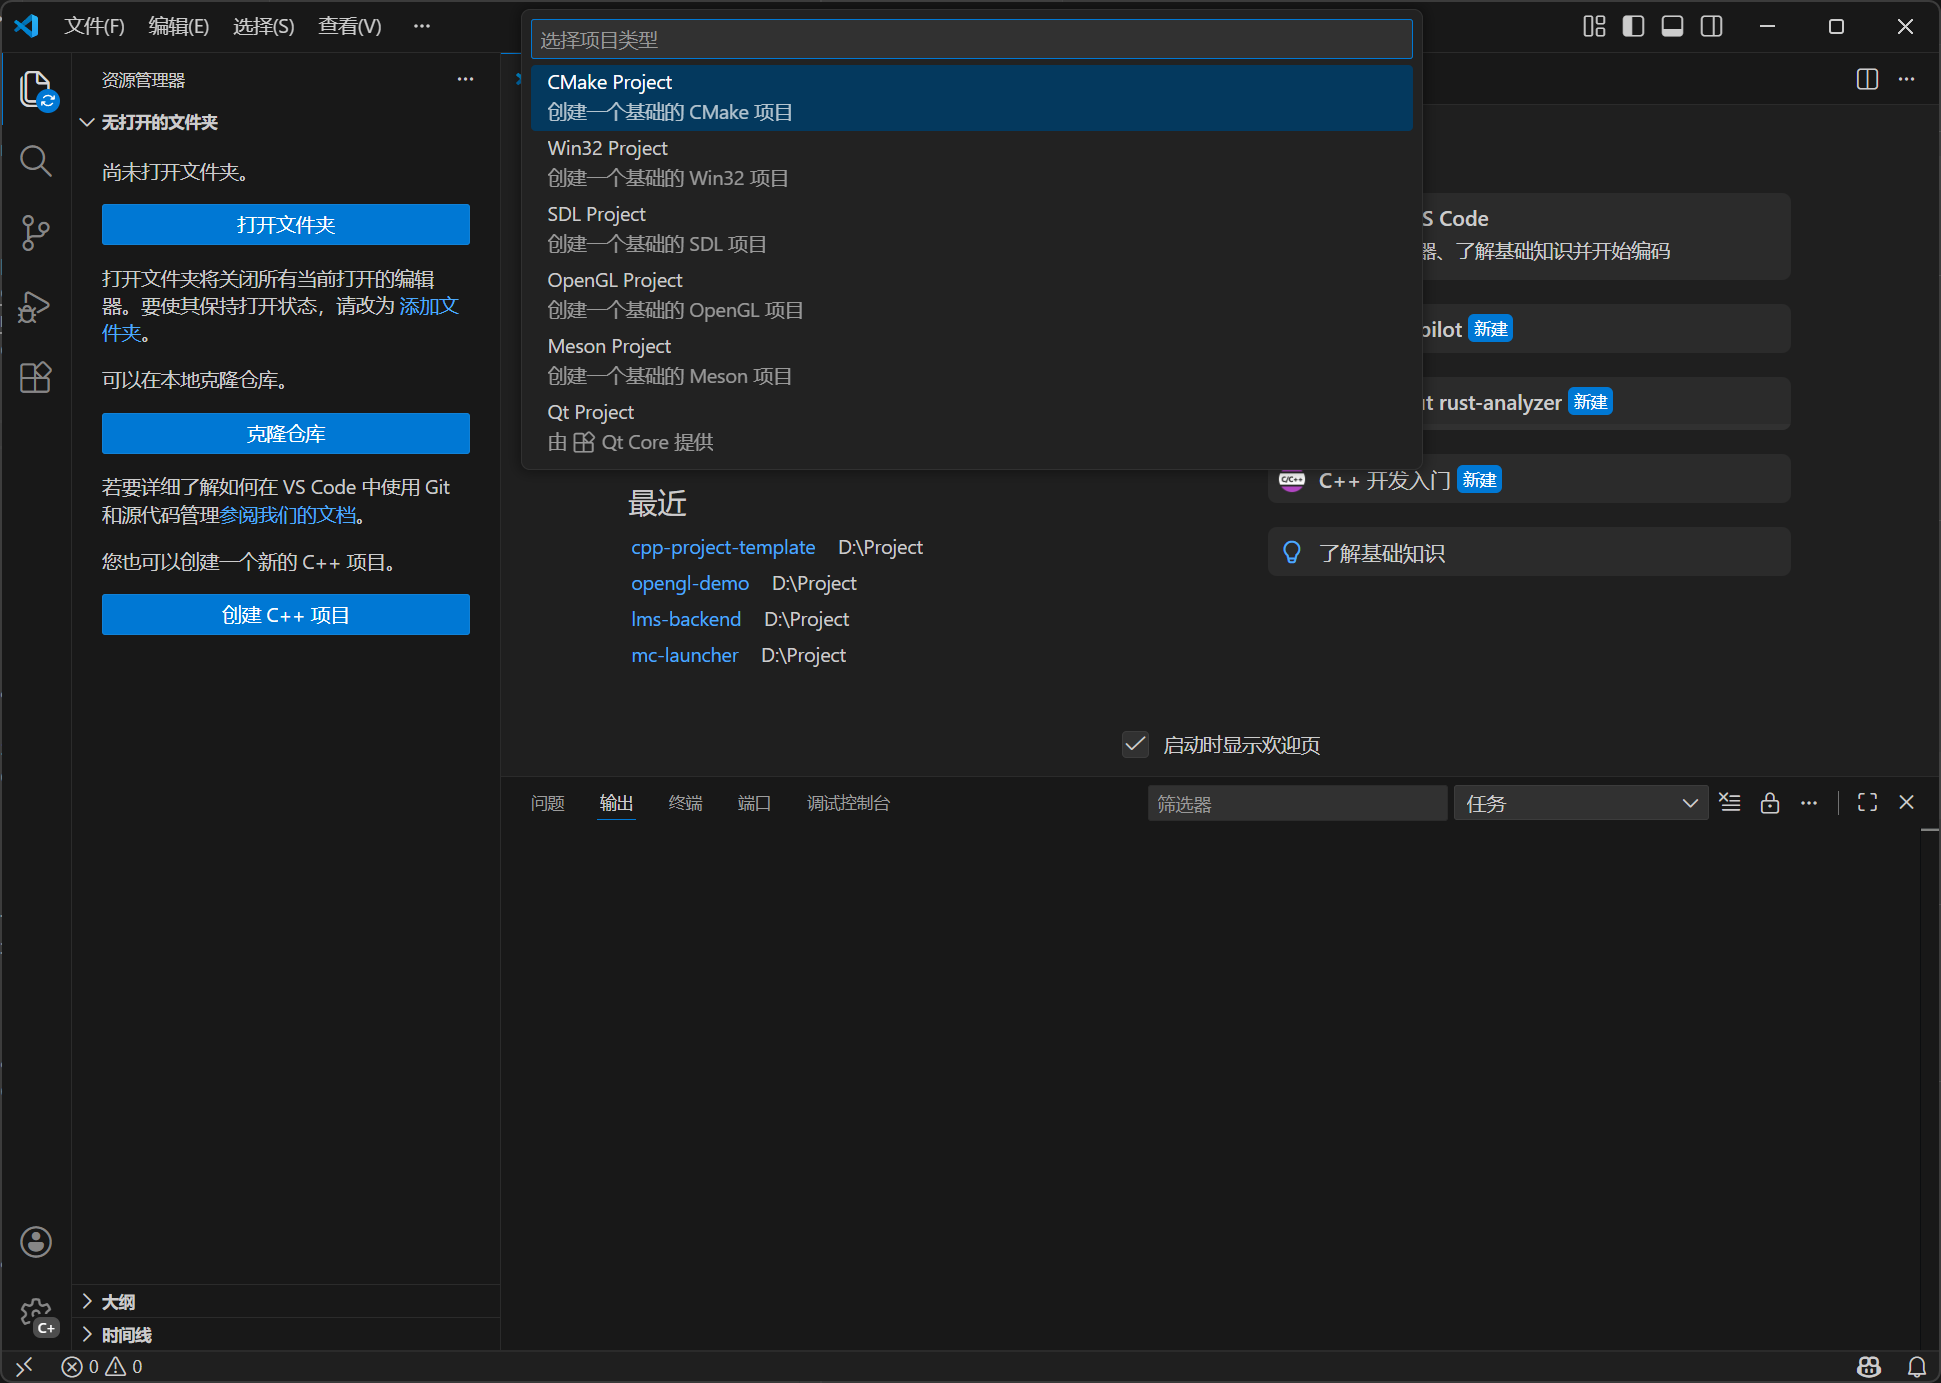Maximize the bottom panel size
The width and height of the screenshot is (1941, 1383).
pyautogui.click(x=1866, y=802)
